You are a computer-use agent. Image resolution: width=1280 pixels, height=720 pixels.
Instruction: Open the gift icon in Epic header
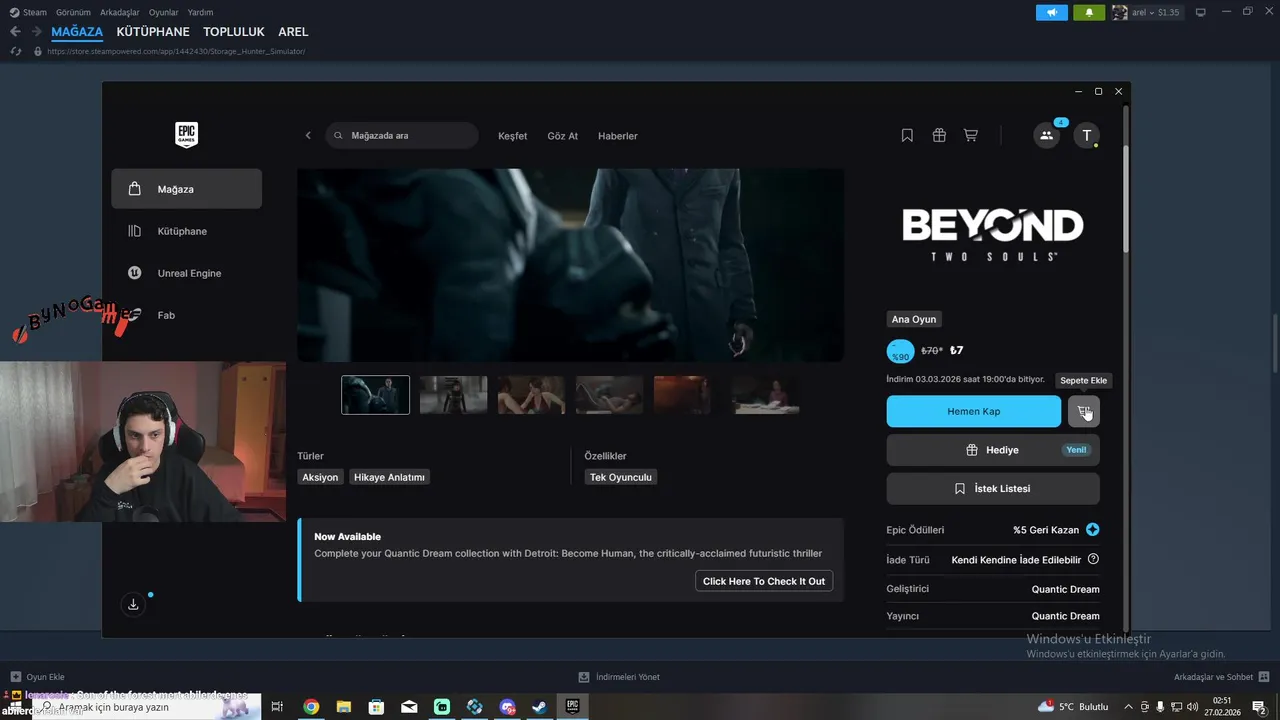939,135
